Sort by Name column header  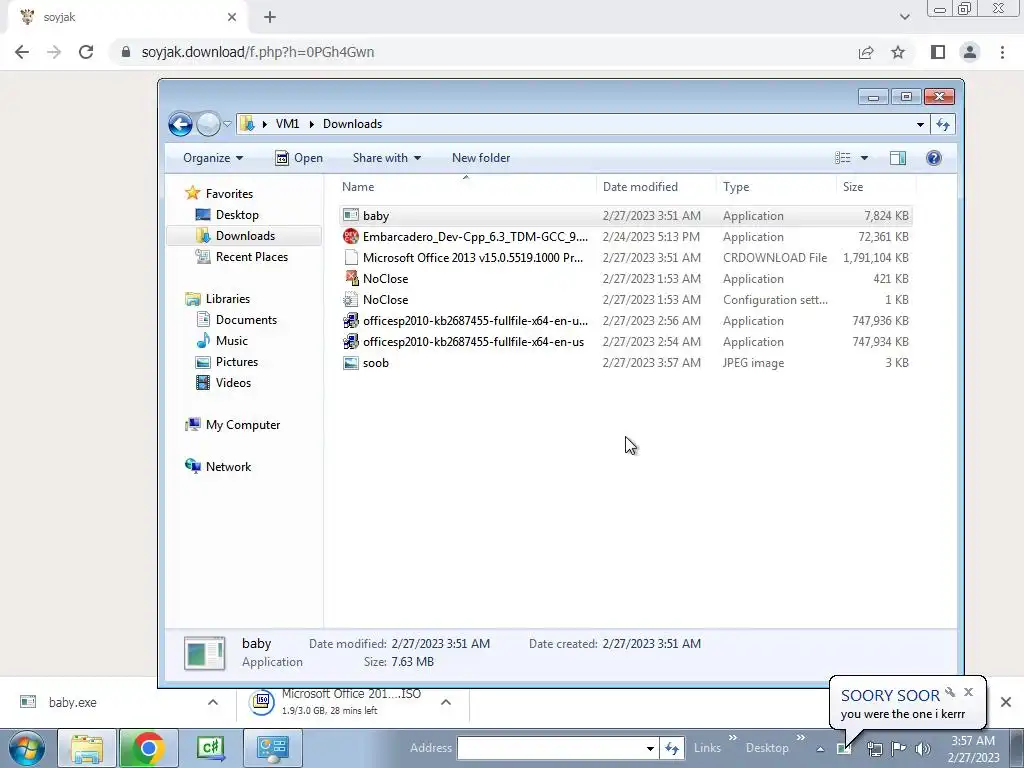[466, 187]
